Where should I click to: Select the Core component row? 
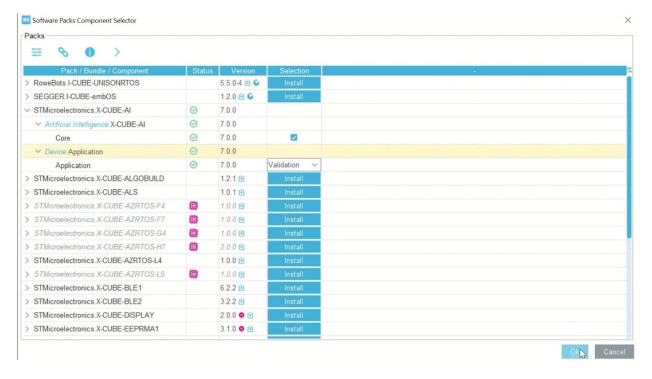click(x=324, y=138)
